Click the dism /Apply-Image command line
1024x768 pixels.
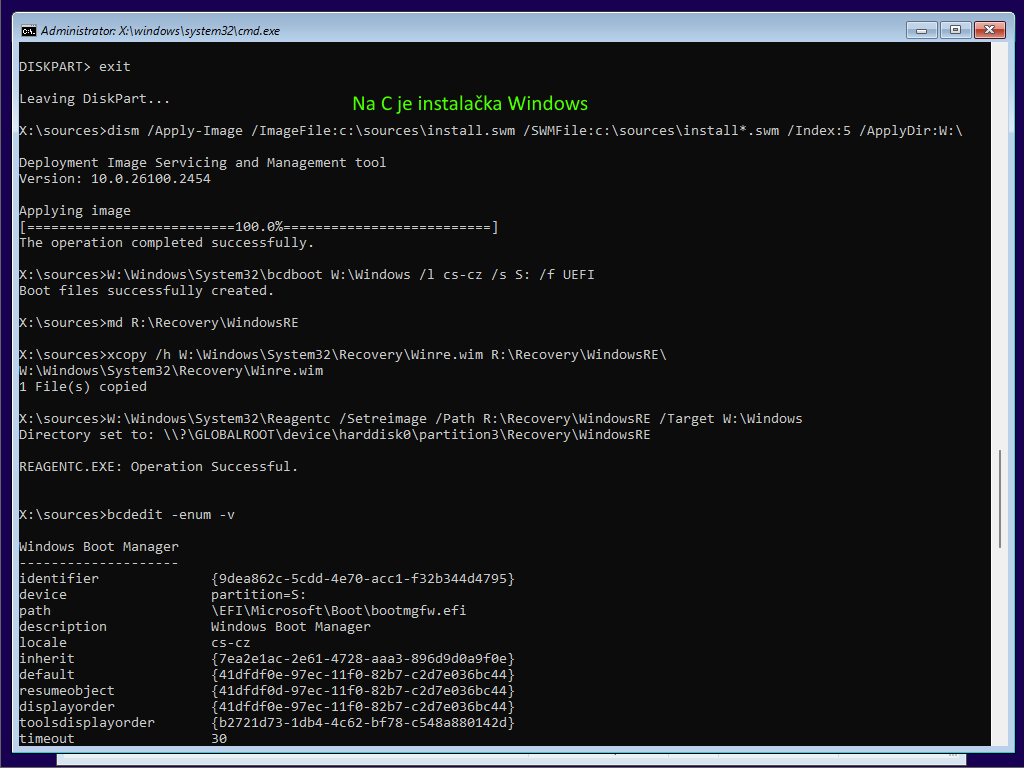490,131
